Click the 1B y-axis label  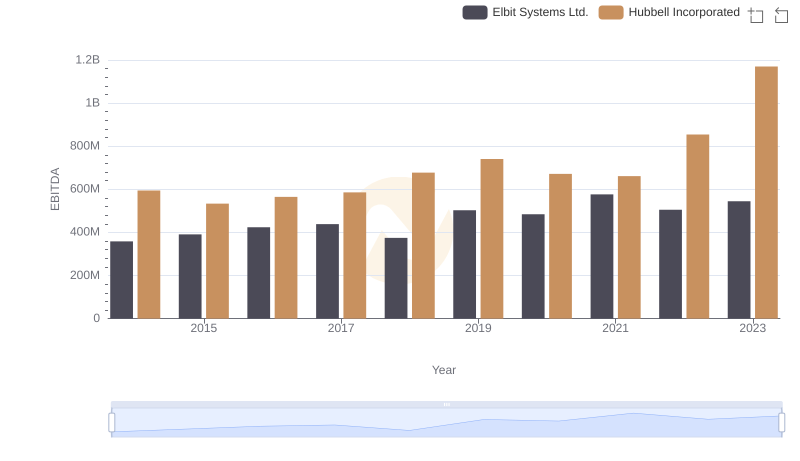pyautogui.click(x=92, y=103)
